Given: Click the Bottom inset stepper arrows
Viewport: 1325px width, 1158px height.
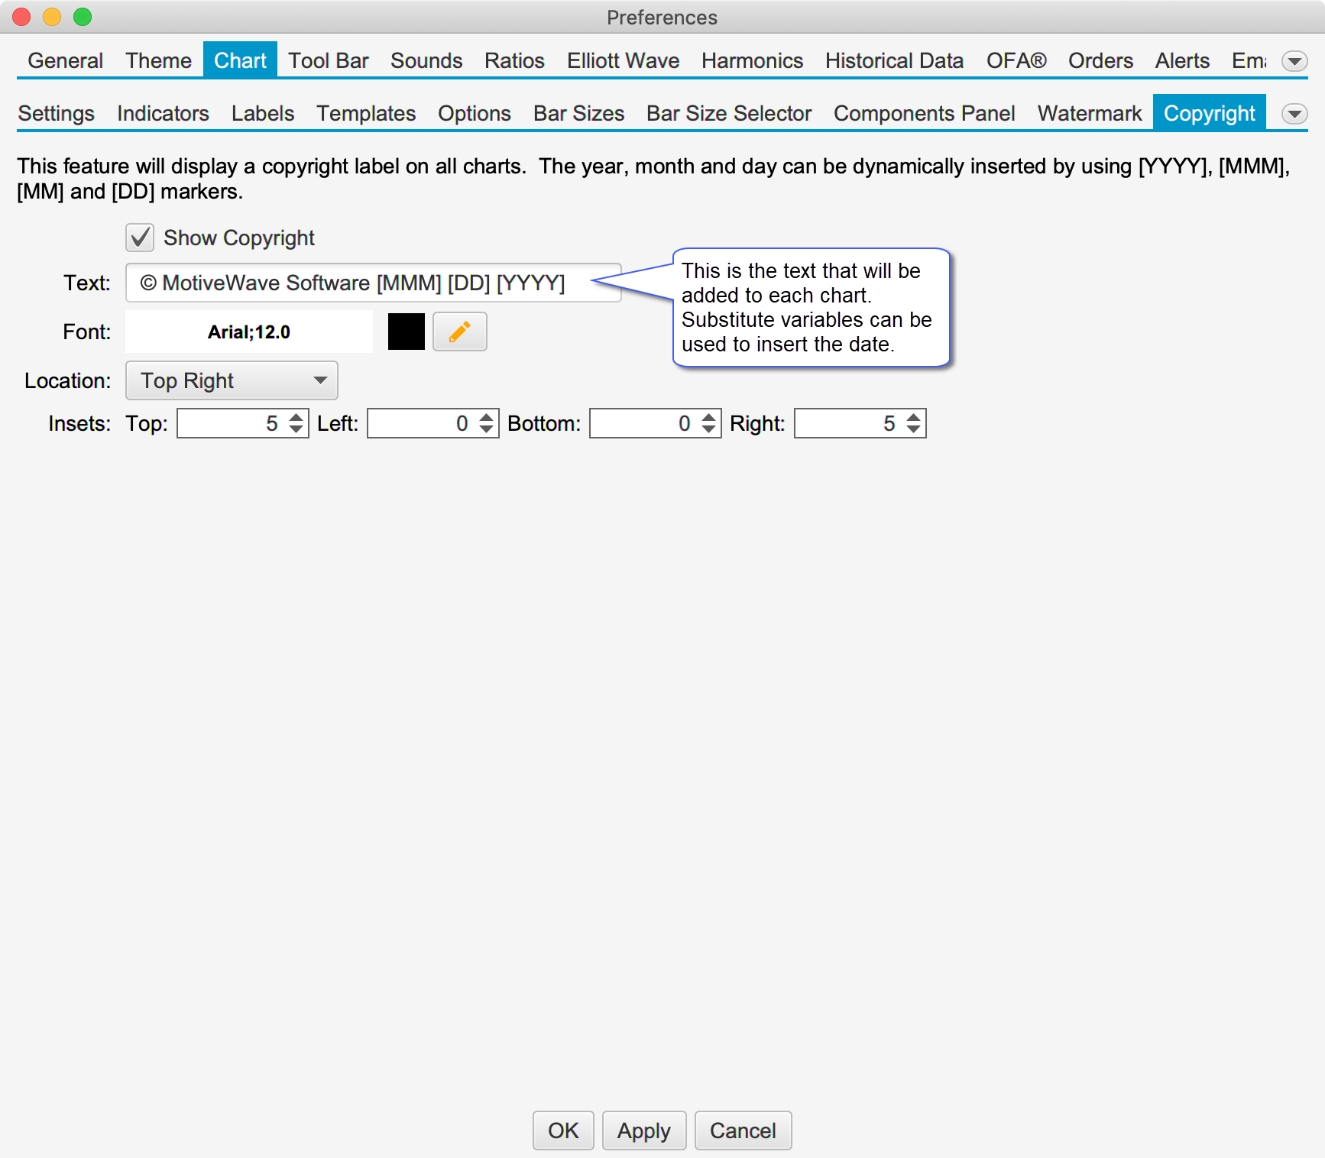Looking at the screenshot, I should 708,424.
